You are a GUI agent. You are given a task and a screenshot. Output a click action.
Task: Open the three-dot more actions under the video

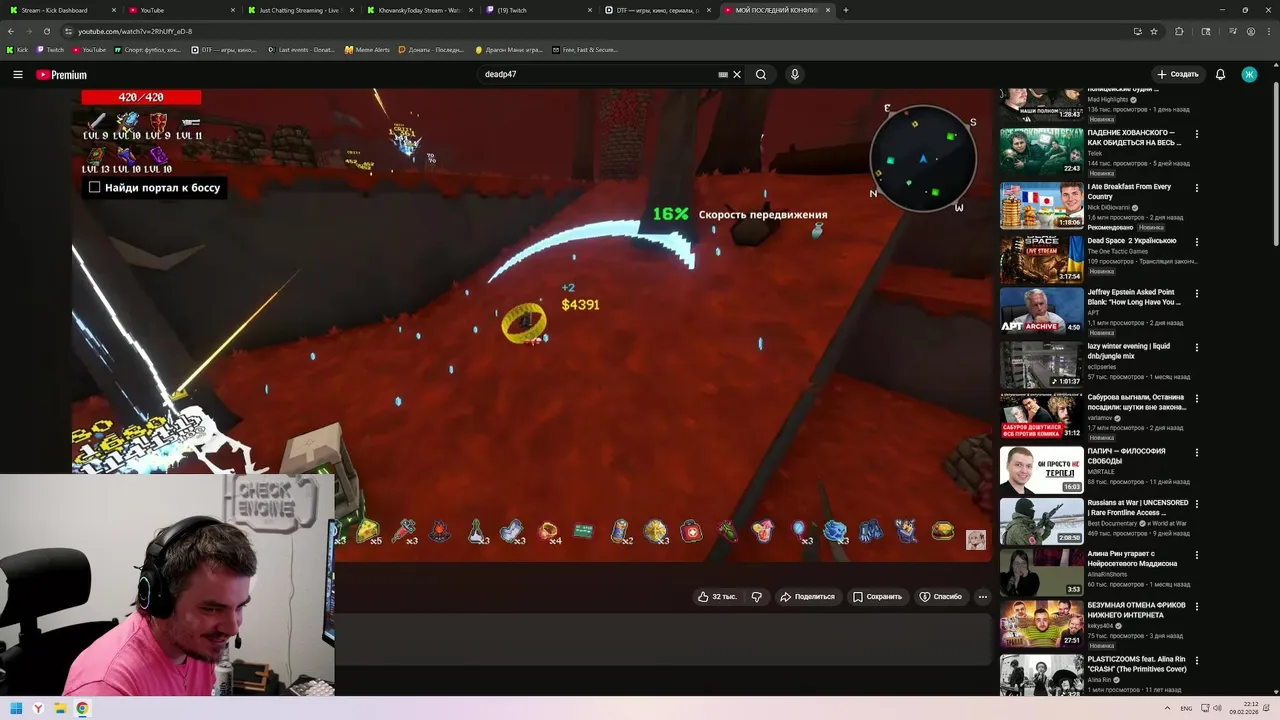click(x=983, y=597)
